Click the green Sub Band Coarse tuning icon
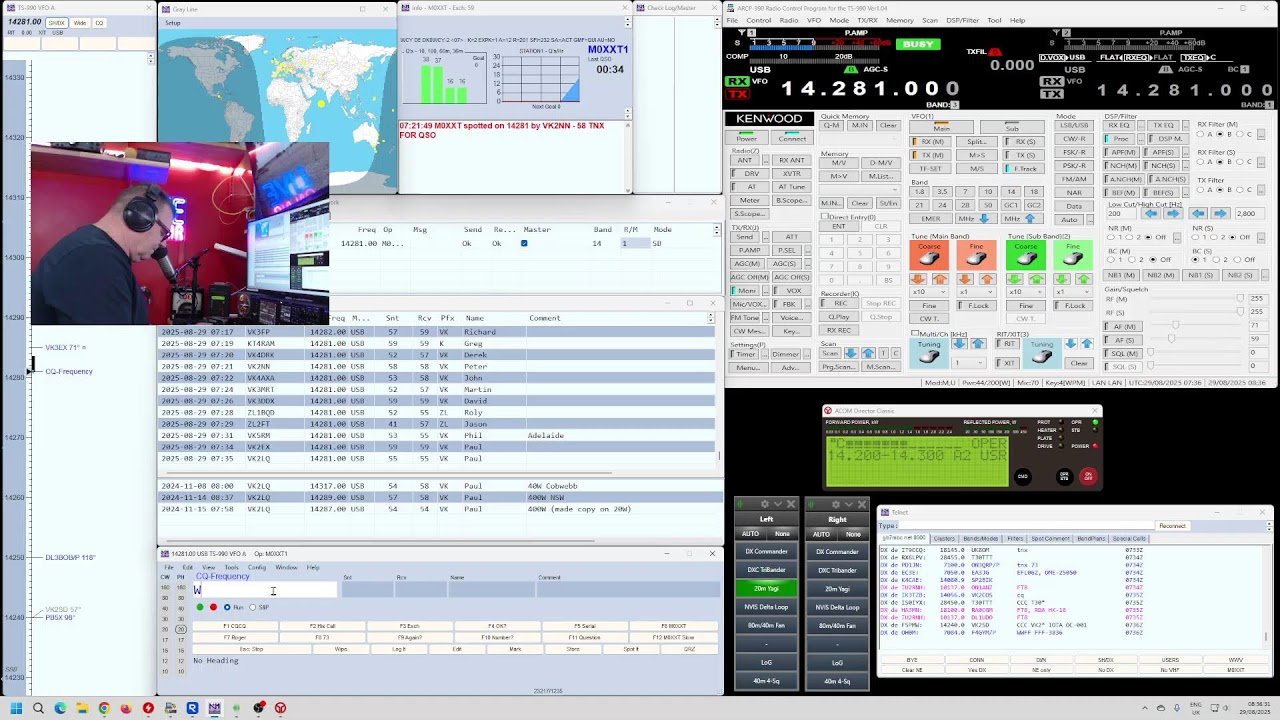This screenshot has height=720, width=1280. point(1026,255)
